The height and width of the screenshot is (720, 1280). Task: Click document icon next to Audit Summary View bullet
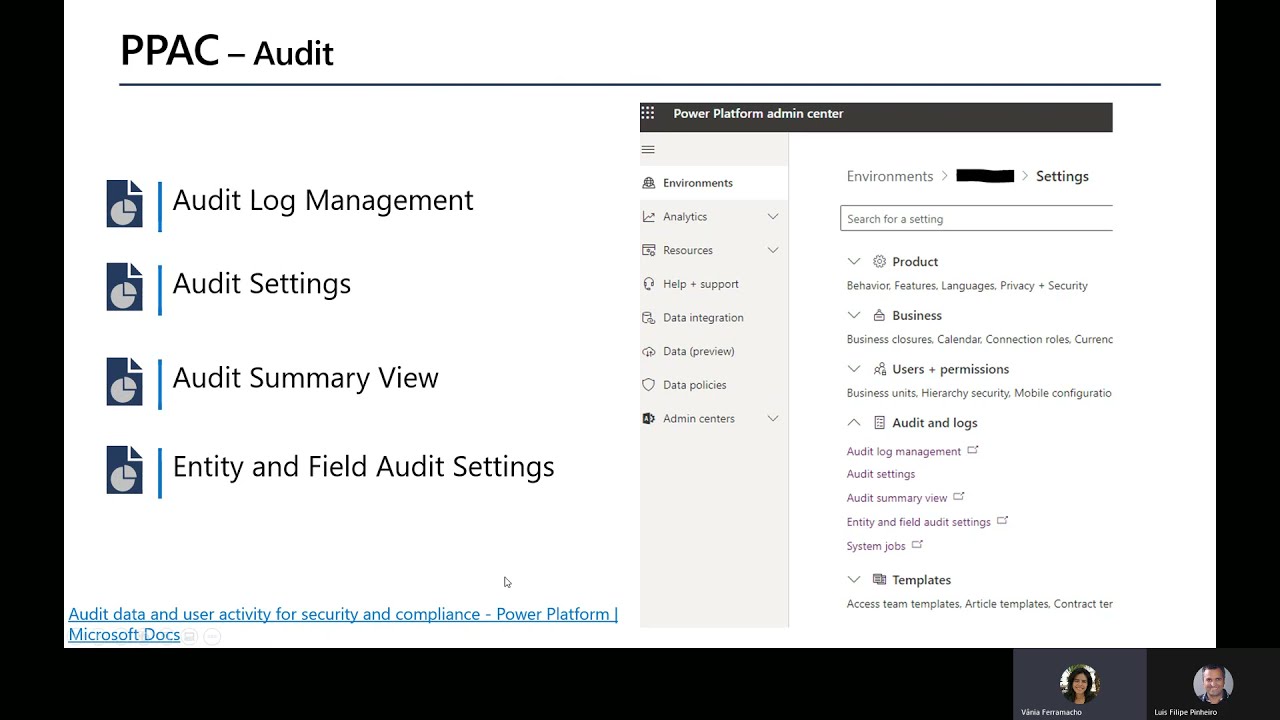125,382
